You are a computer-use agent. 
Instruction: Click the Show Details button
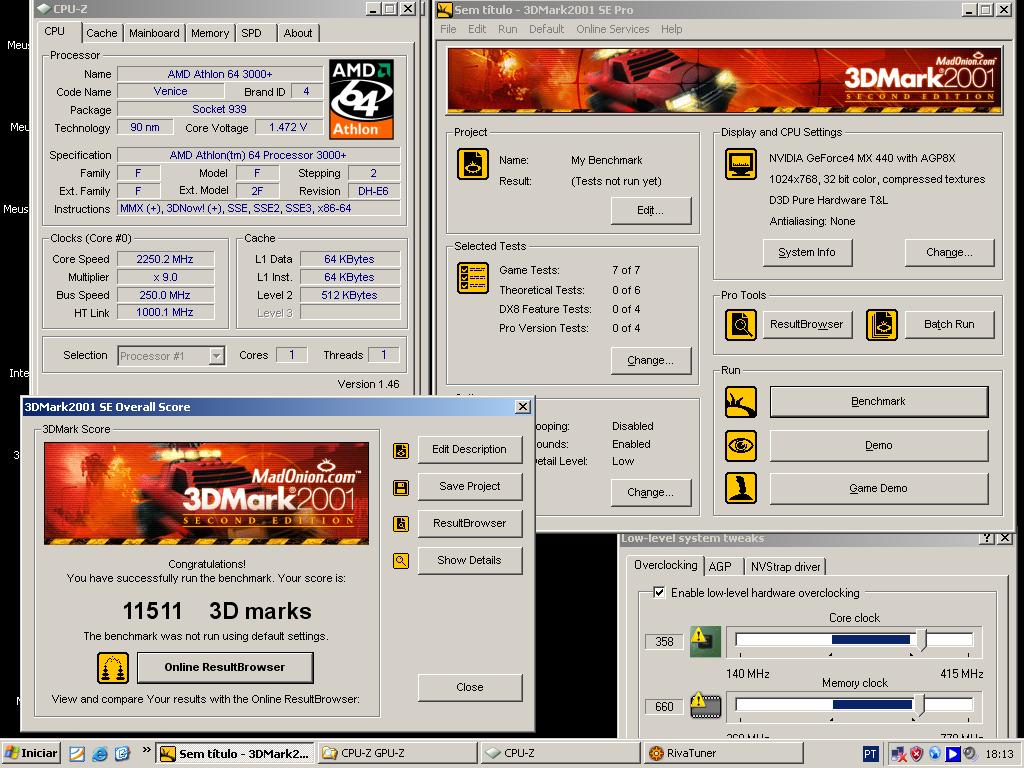[x=470, y=560]
